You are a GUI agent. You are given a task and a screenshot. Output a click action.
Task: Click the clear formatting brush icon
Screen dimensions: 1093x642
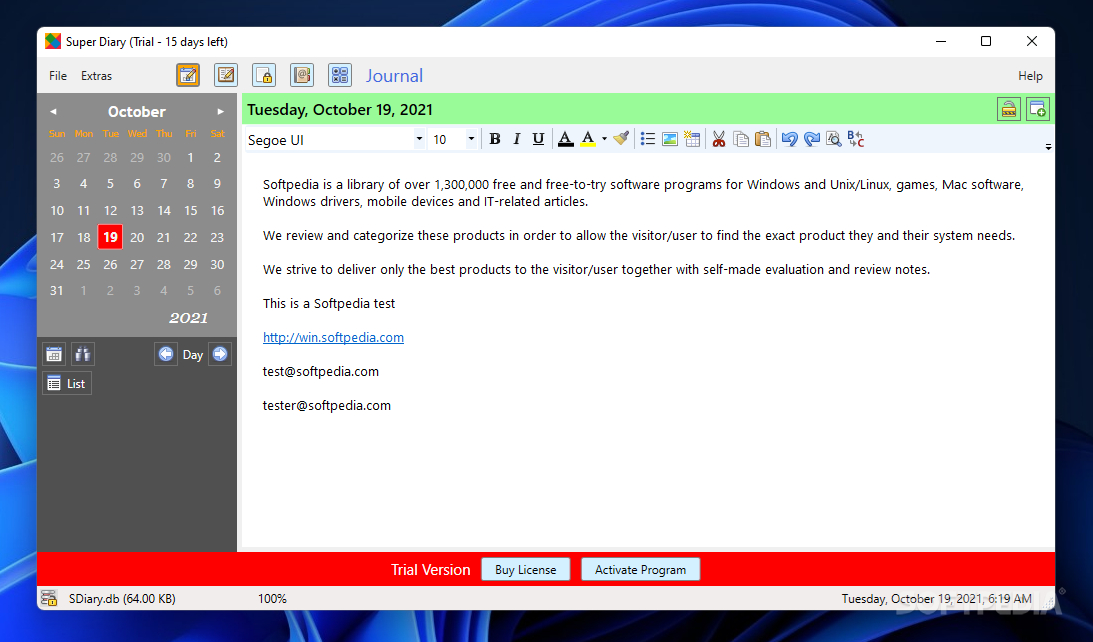click(x=621, y=139)
